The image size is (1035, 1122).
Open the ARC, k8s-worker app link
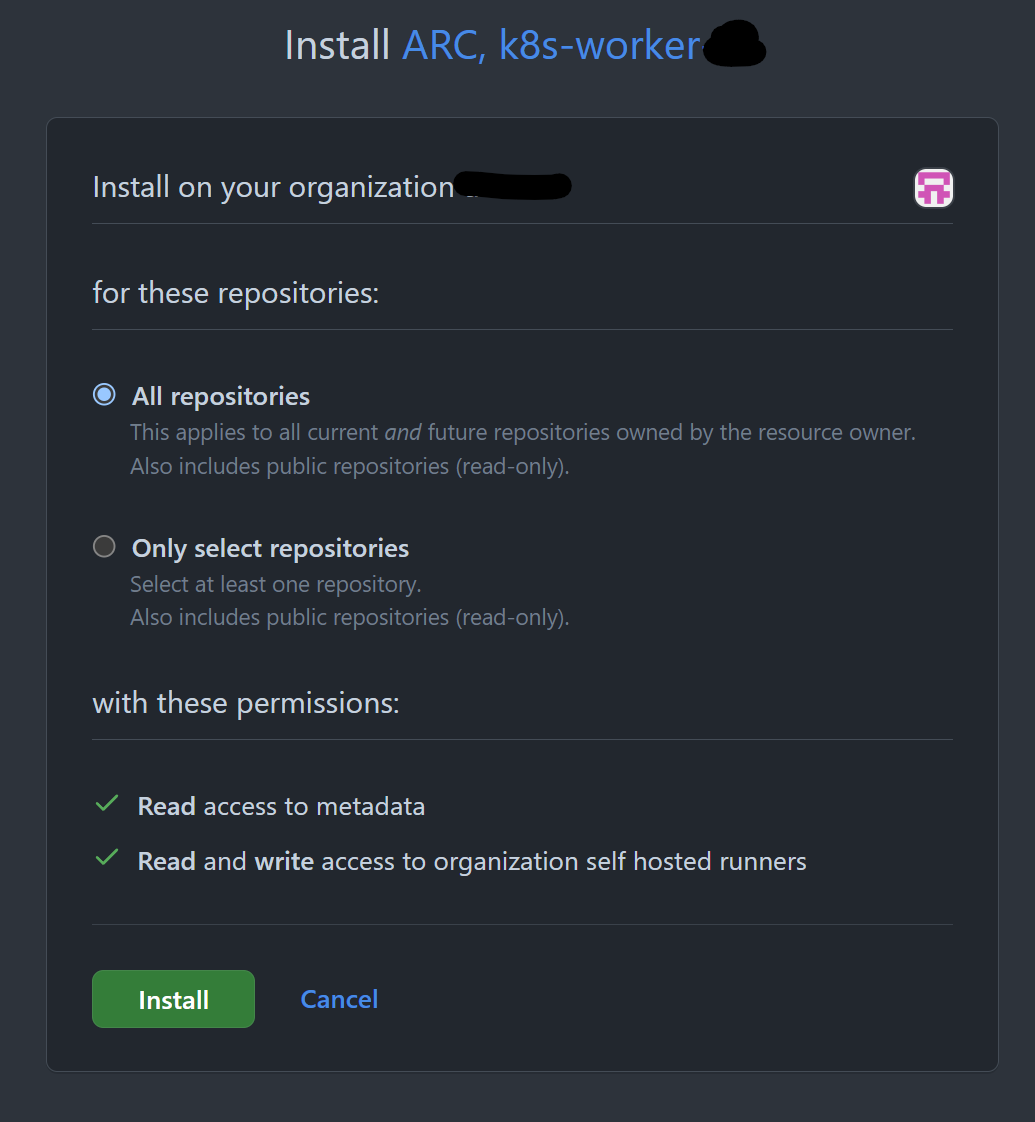551,46
